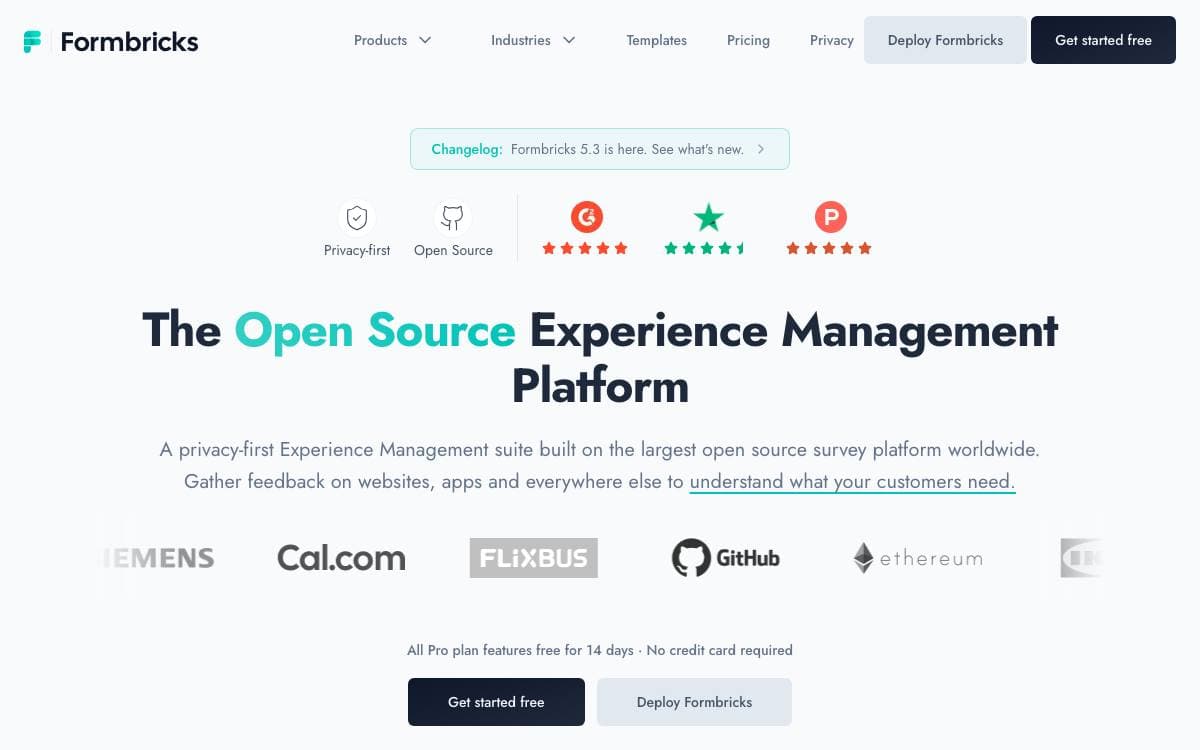Expand the Products dropdown menu
The image size is (1200, 750).
coord(392,40)
